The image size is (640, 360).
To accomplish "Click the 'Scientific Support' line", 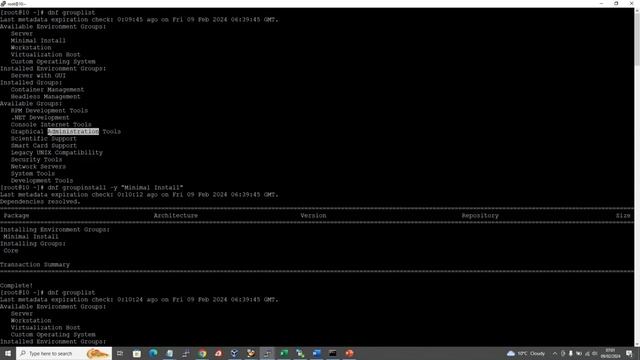I will tap(44, 138).
